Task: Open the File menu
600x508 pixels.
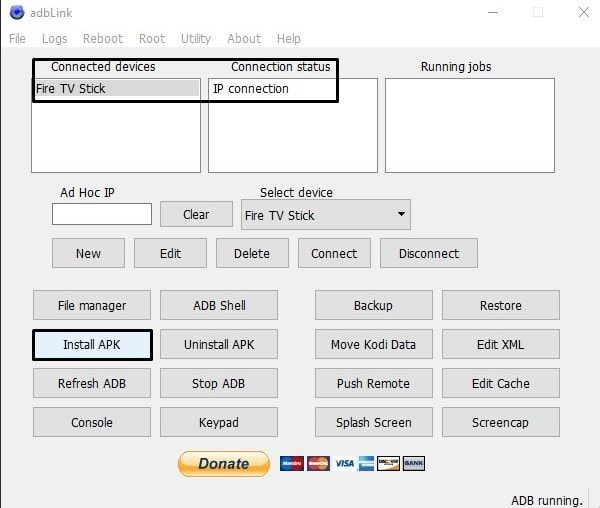Action: point(17,39)
